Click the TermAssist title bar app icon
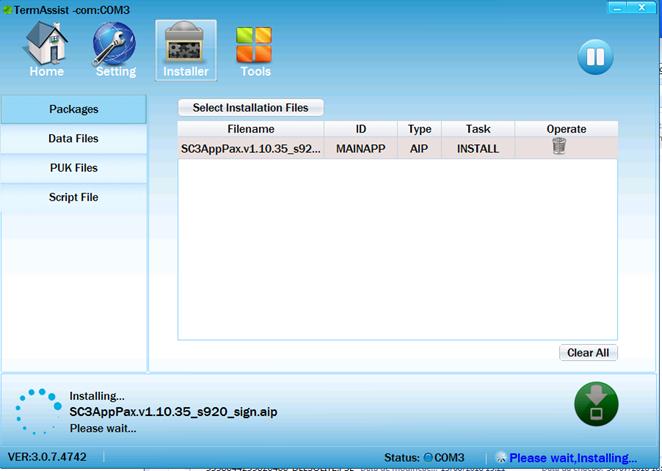 pos(7,8)
